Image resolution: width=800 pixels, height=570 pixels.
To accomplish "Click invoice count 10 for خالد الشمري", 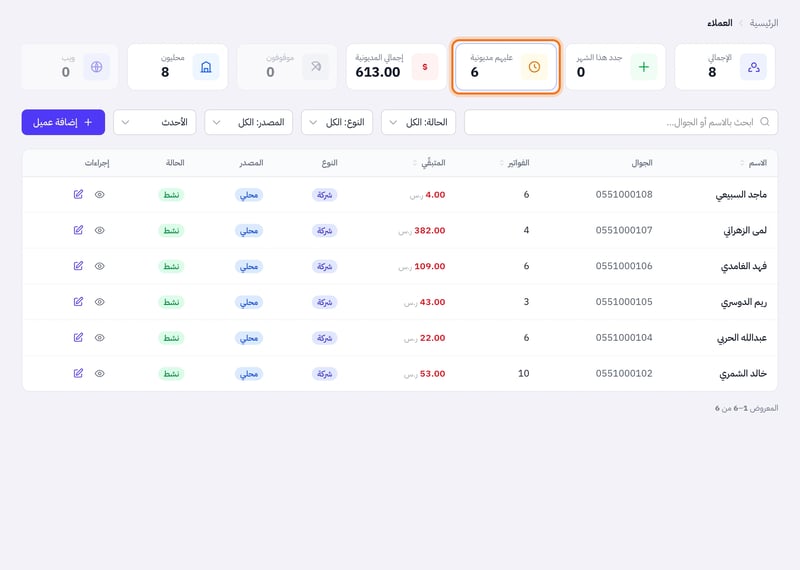I will coord(523,374).
